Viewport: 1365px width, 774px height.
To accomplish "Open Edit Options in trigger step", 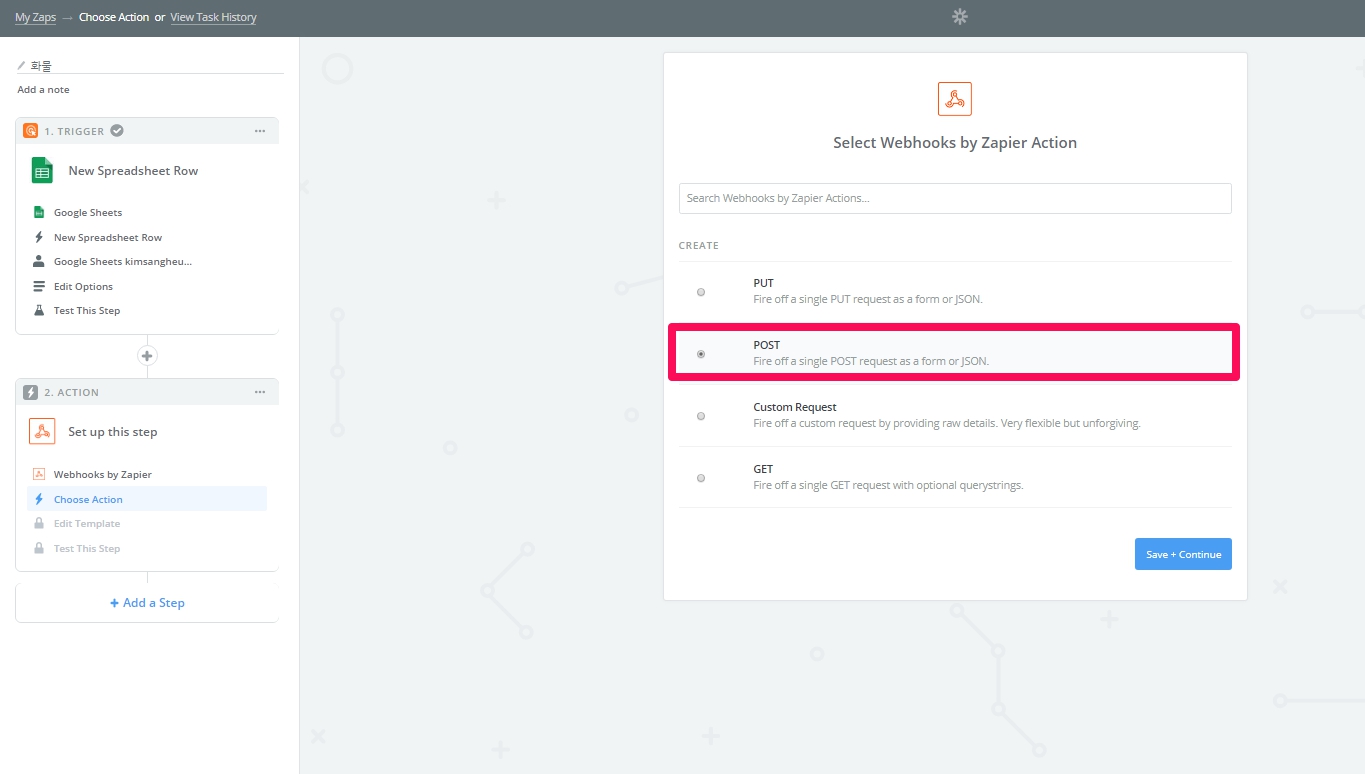I will click(x=83, y=287).
